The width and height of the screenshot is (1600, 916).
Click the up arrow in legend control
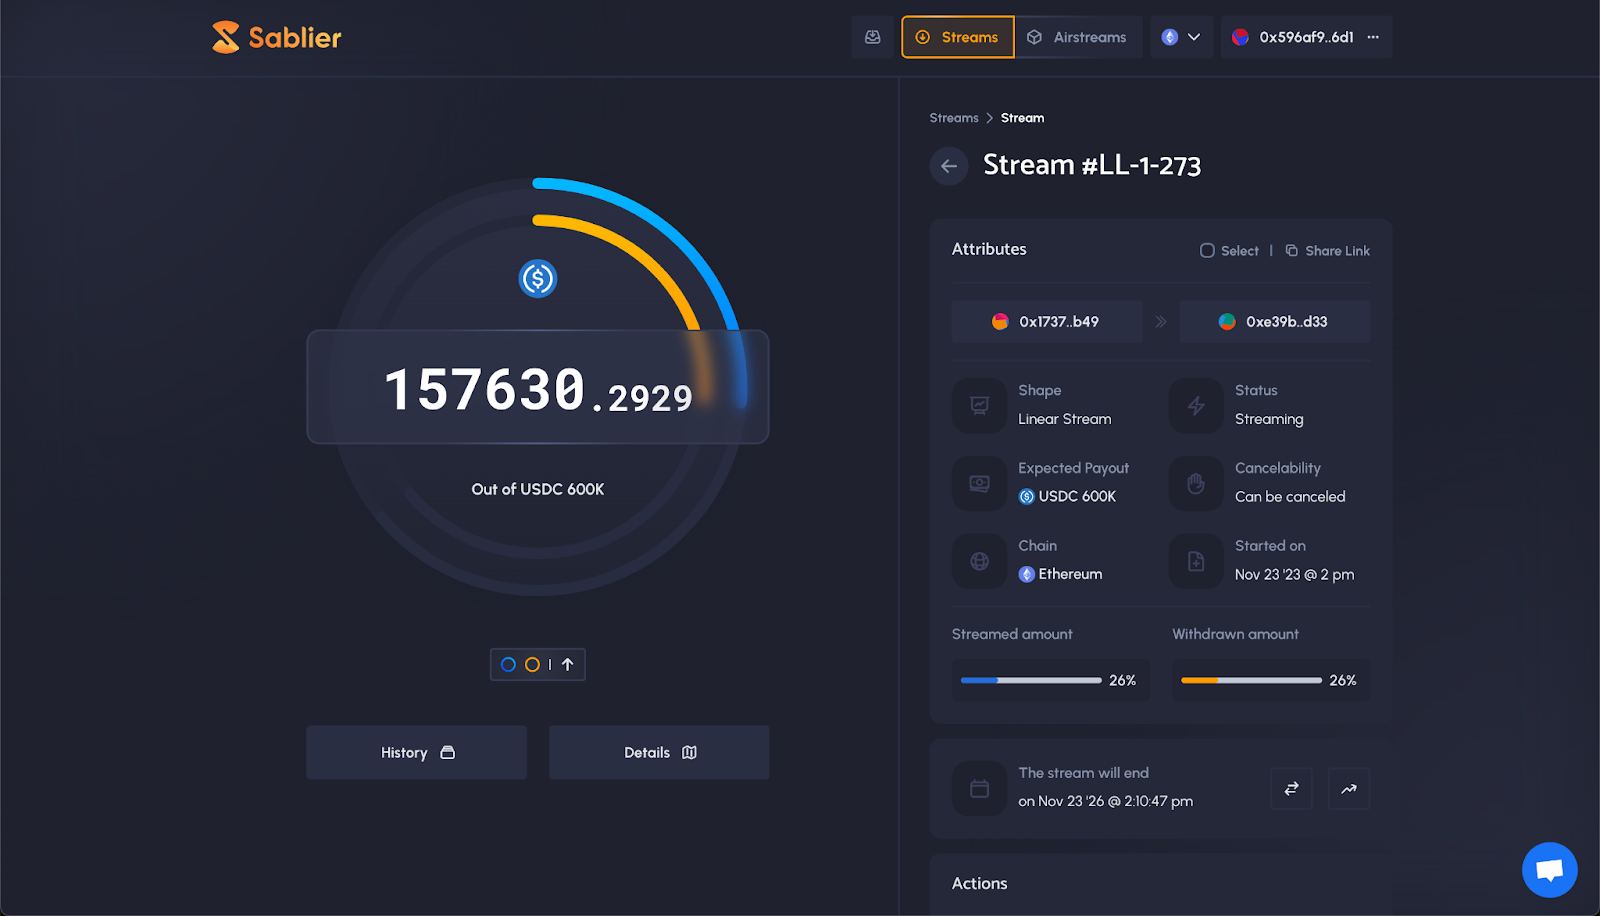tap(568, 664)
